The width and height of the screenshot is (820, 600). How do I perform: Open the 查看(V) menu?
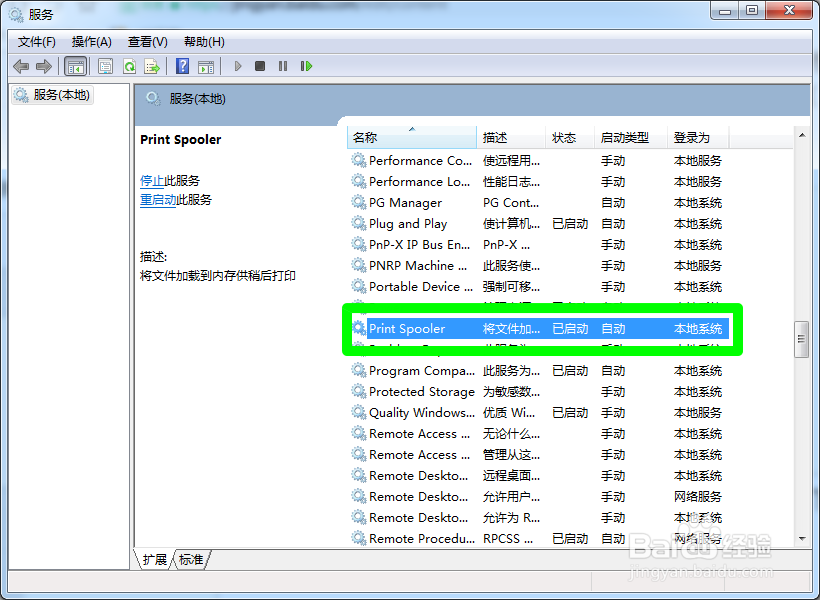click(x=146, y=41)
